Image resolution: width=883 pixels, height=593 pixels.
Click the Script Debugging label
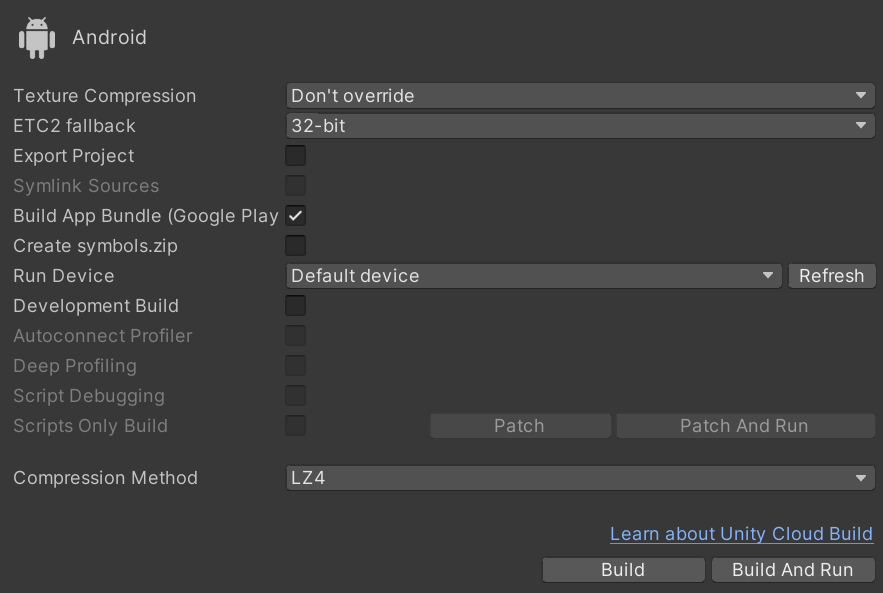[x=89, y=396]
